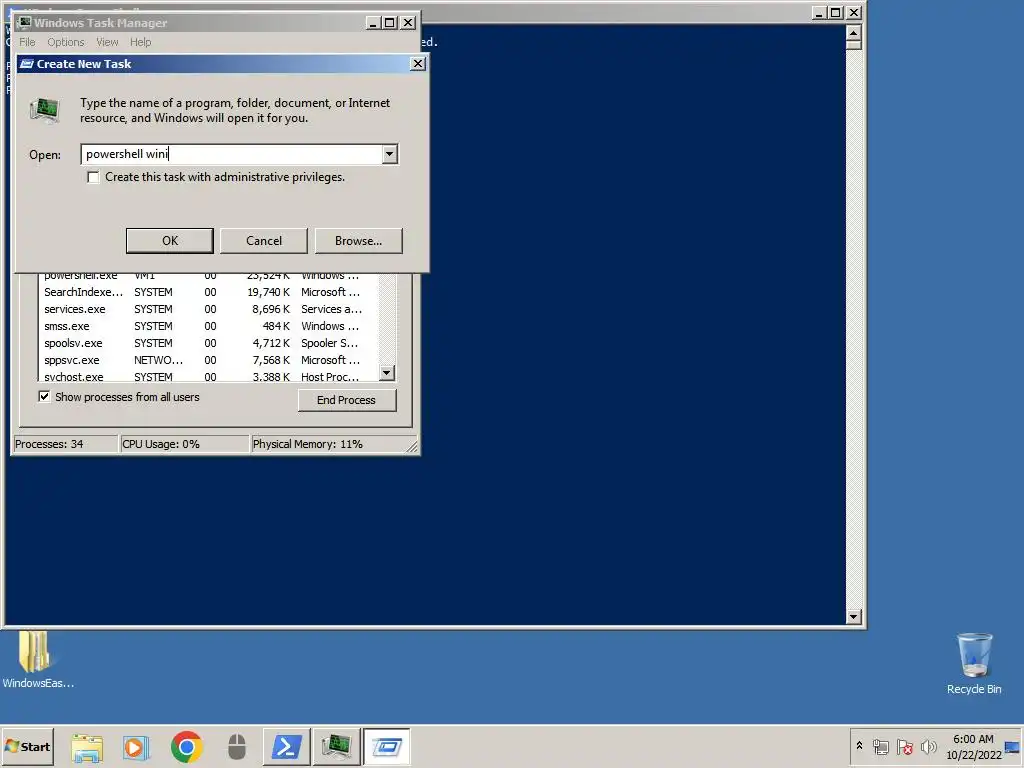Click the OK button in Create New Task
Screen dimensions: 1024x768
tap(170, 240)
